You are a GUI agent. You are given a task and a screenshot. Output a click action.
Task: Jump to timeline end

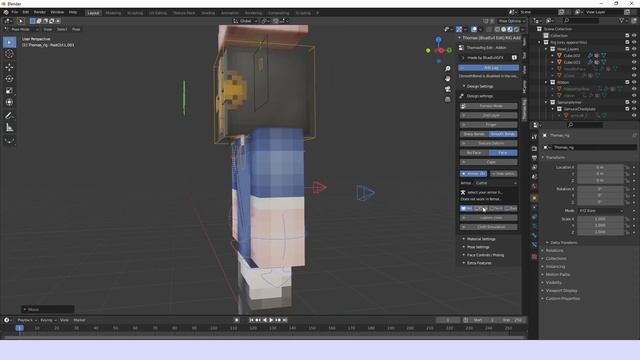point(285,320)
